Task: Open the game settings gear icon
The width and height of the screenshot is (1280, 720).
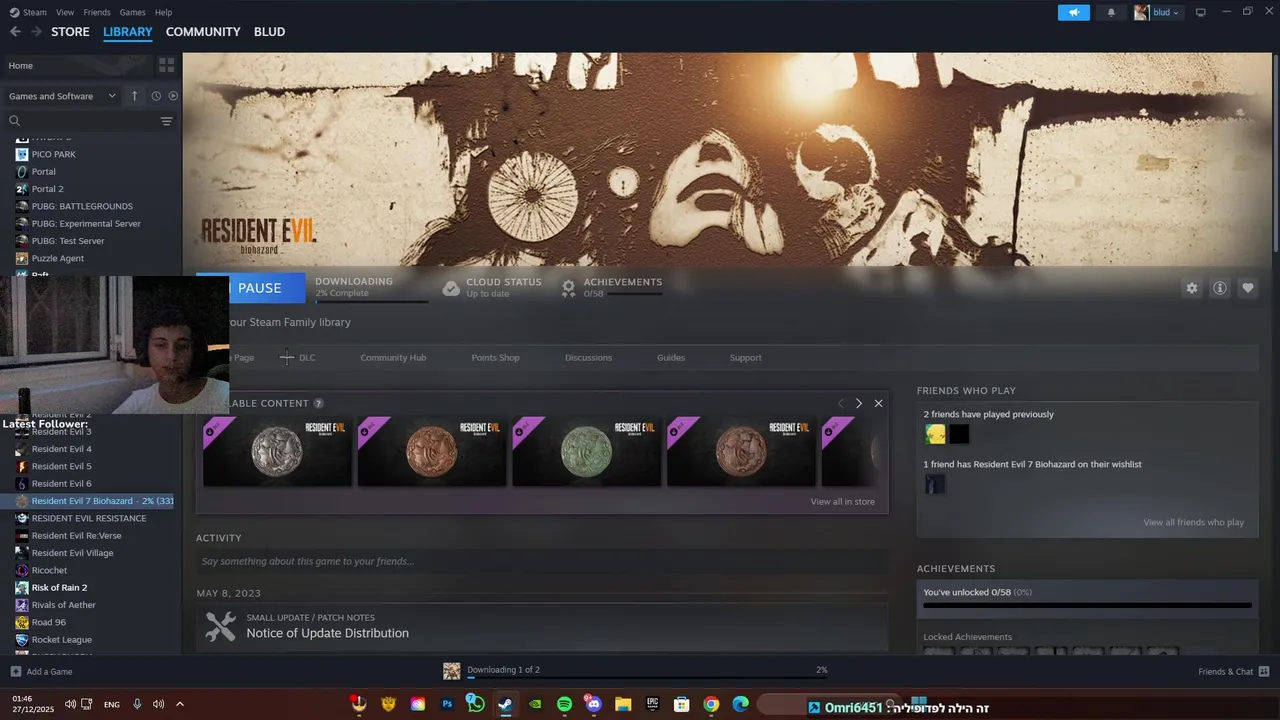Action: click(1191, 288)
